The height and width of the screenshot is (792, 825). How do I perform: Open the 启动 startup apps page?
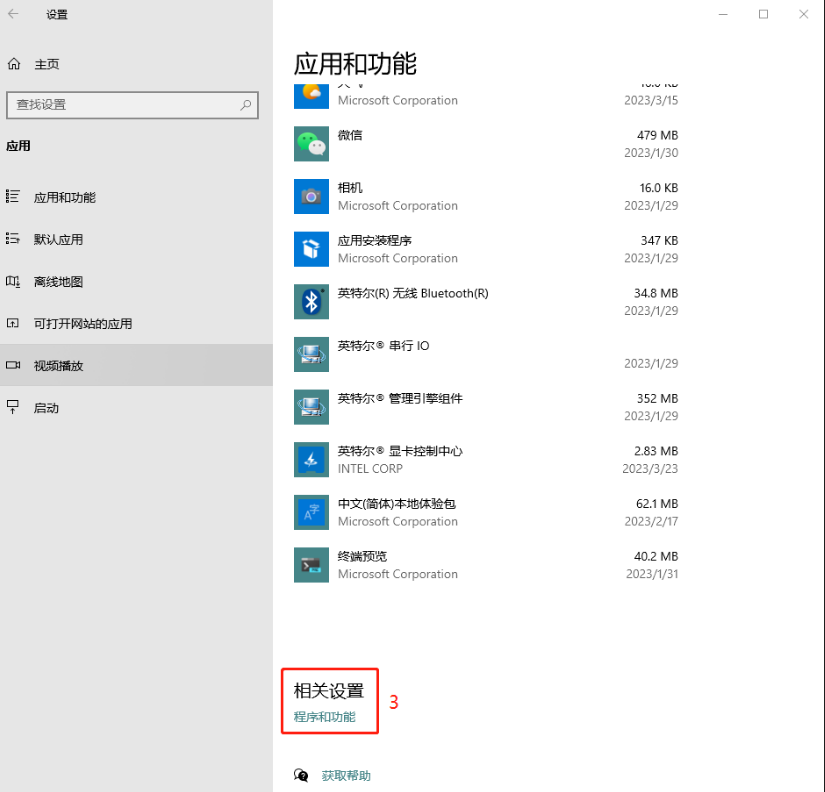(46, 408)
